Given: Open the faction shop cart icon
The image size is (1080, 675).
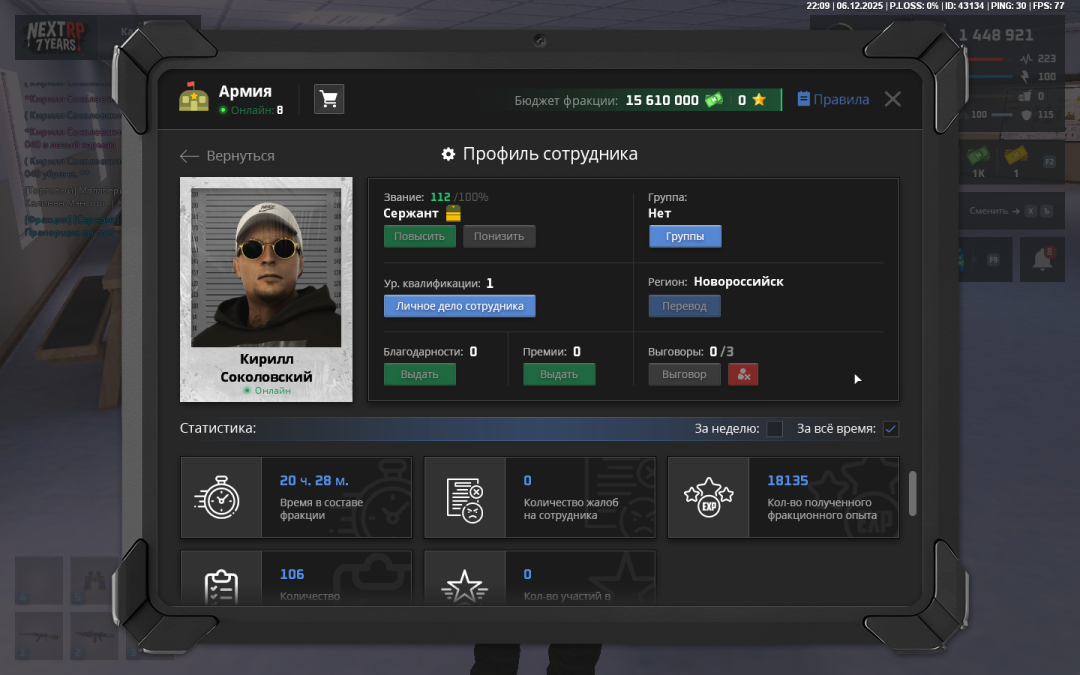Looking at the screenshot, I should 329,99.
